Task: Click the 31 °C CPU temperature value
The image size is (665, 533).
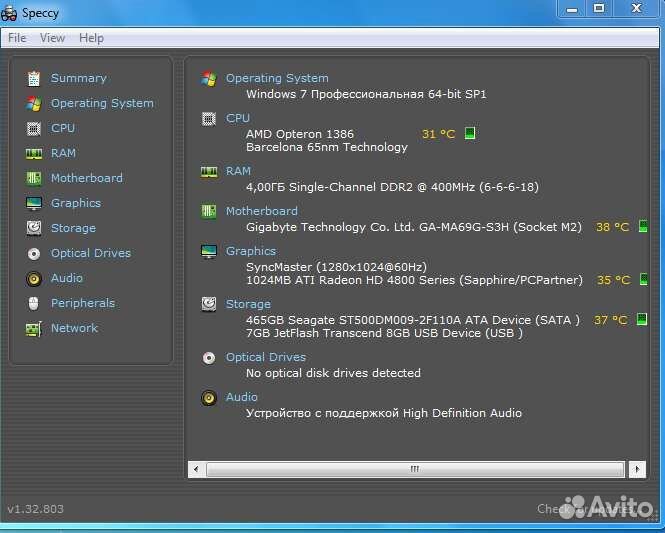Action: 439,134
